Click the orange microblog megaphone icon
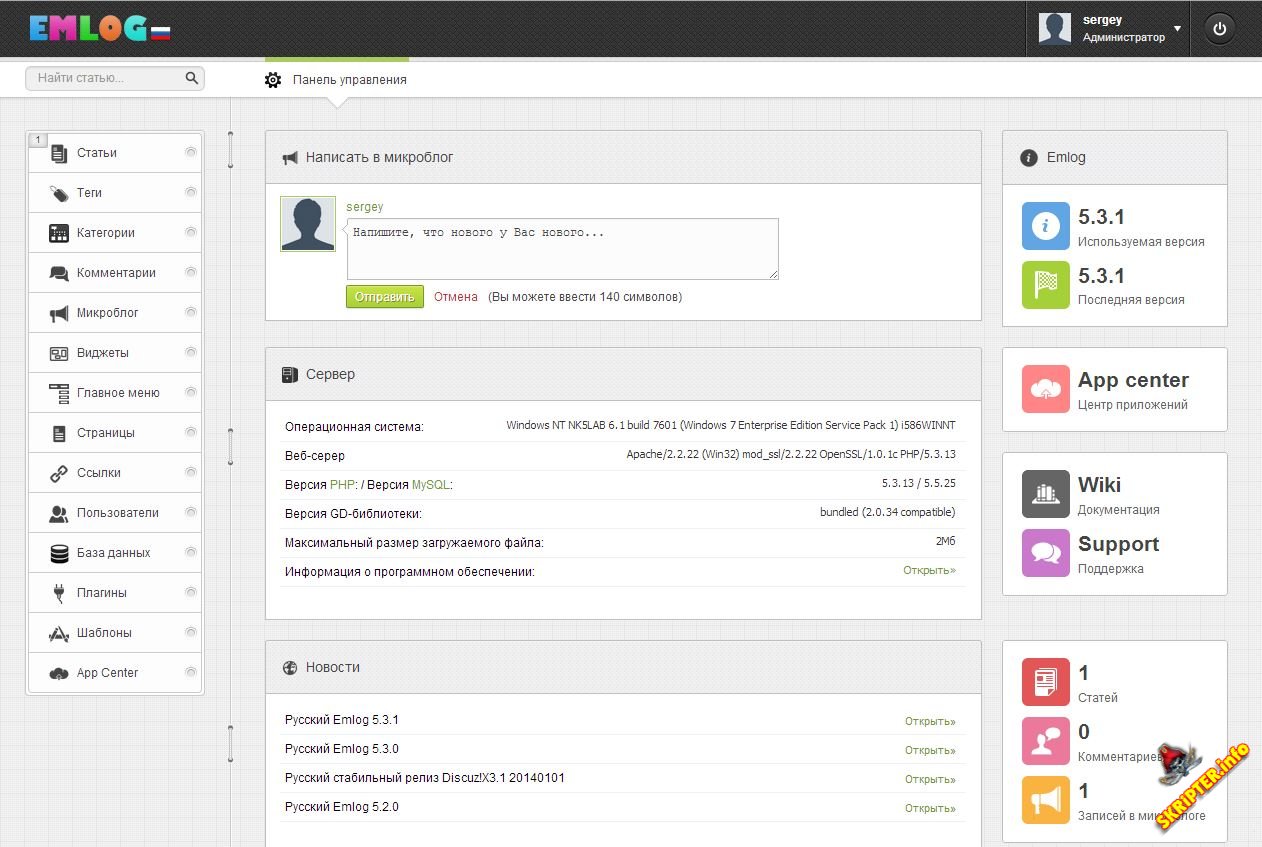Image resolution: width=1262 pixels, height=847 pixels. tap(1046, 800)
